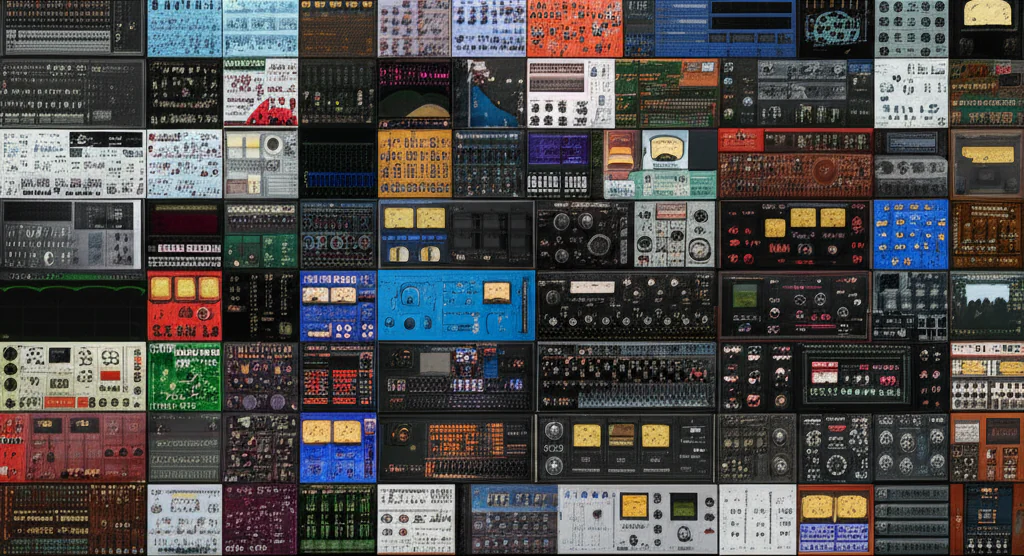This screenshot has height=556, width=1024.
Task: Open the bright blue plugin with single VU meter
Action: 456,306
